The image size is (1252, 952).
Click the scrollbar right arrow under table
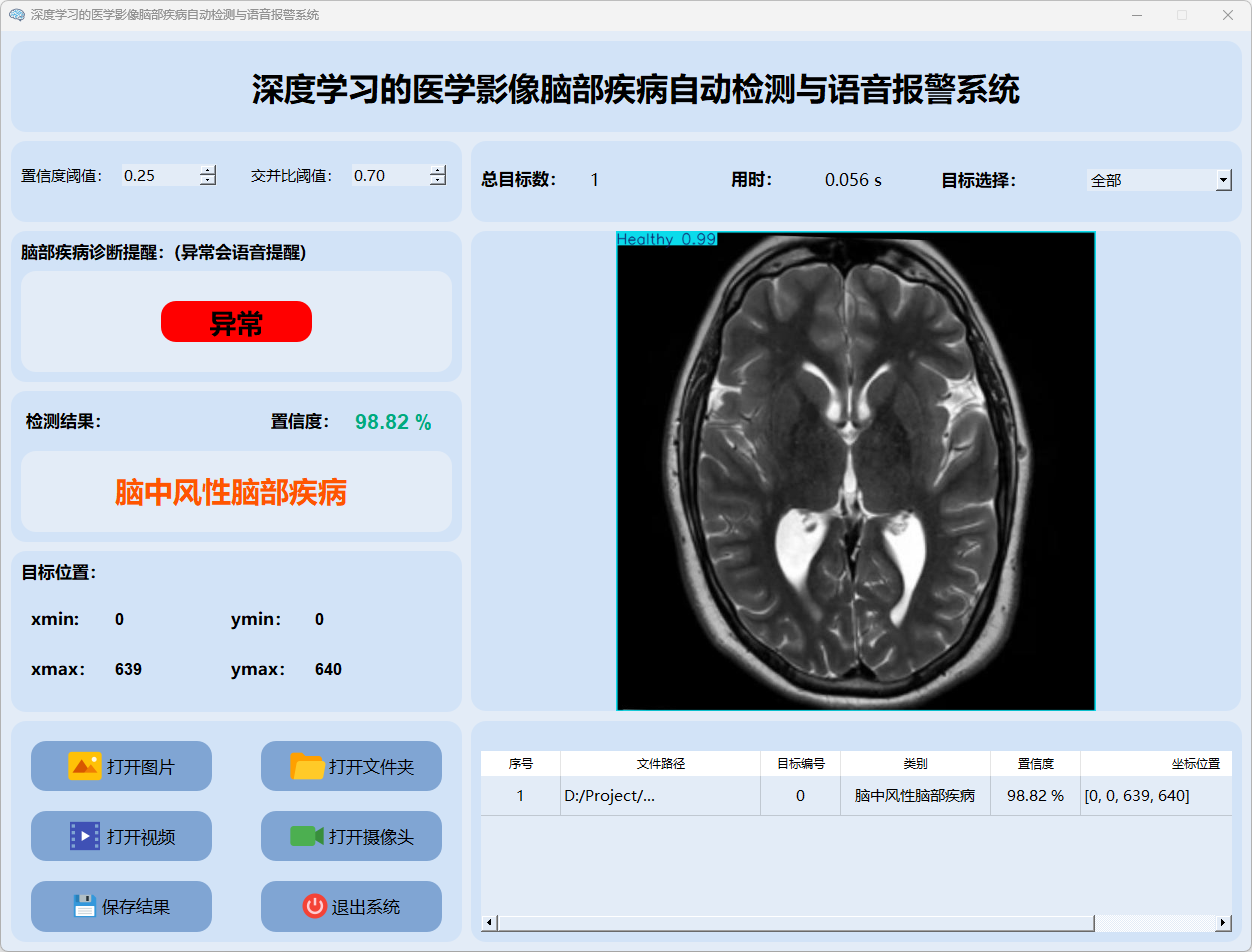(1224, 923)
